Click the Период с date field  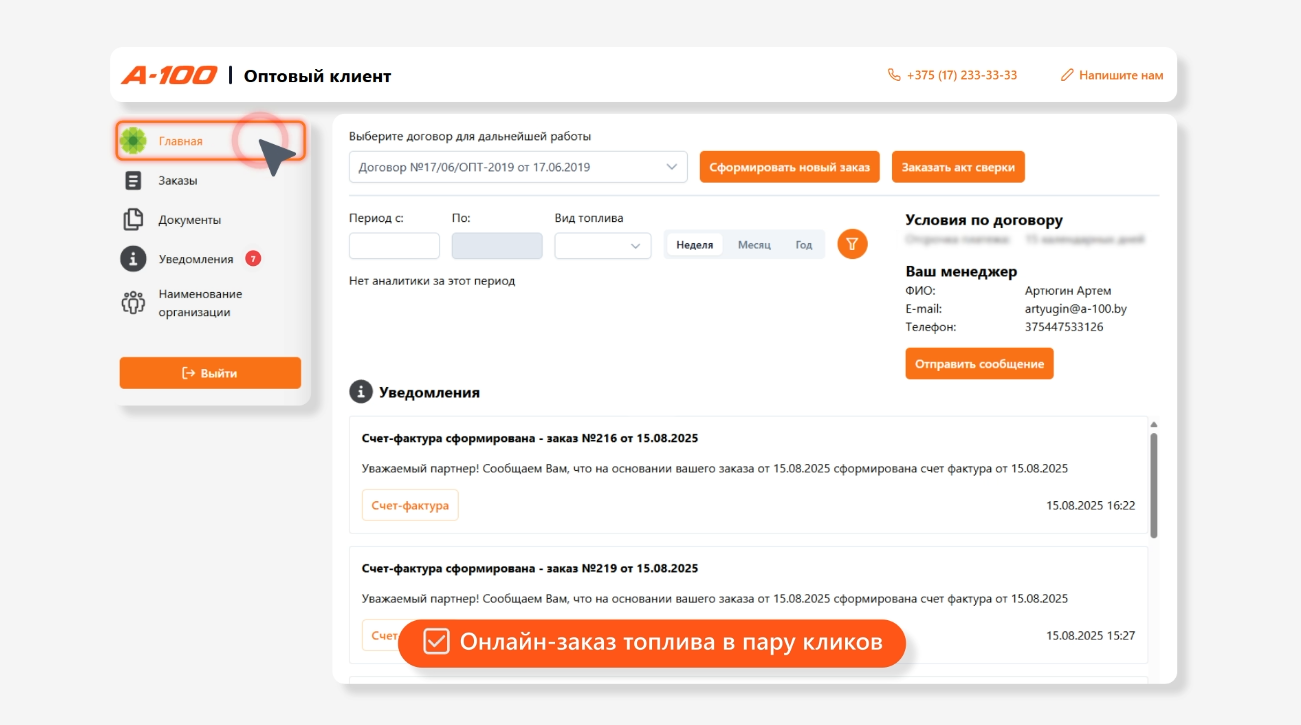(x=394, y=246)
